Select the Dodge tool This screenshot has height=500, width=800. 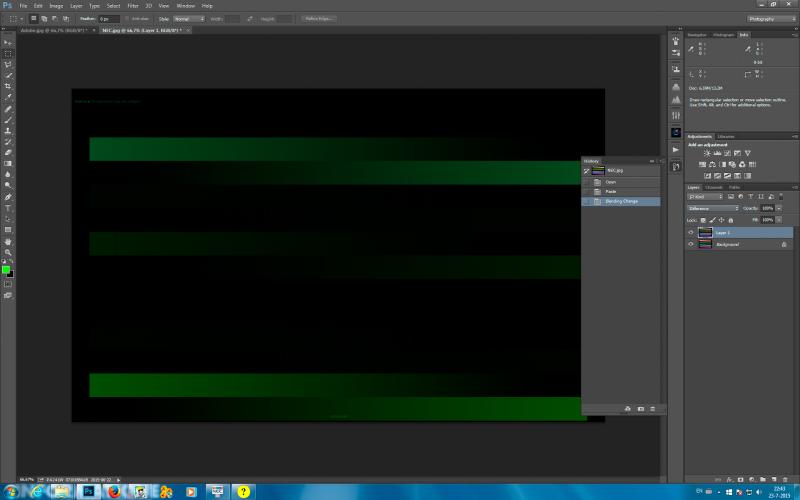click(8, 186)
